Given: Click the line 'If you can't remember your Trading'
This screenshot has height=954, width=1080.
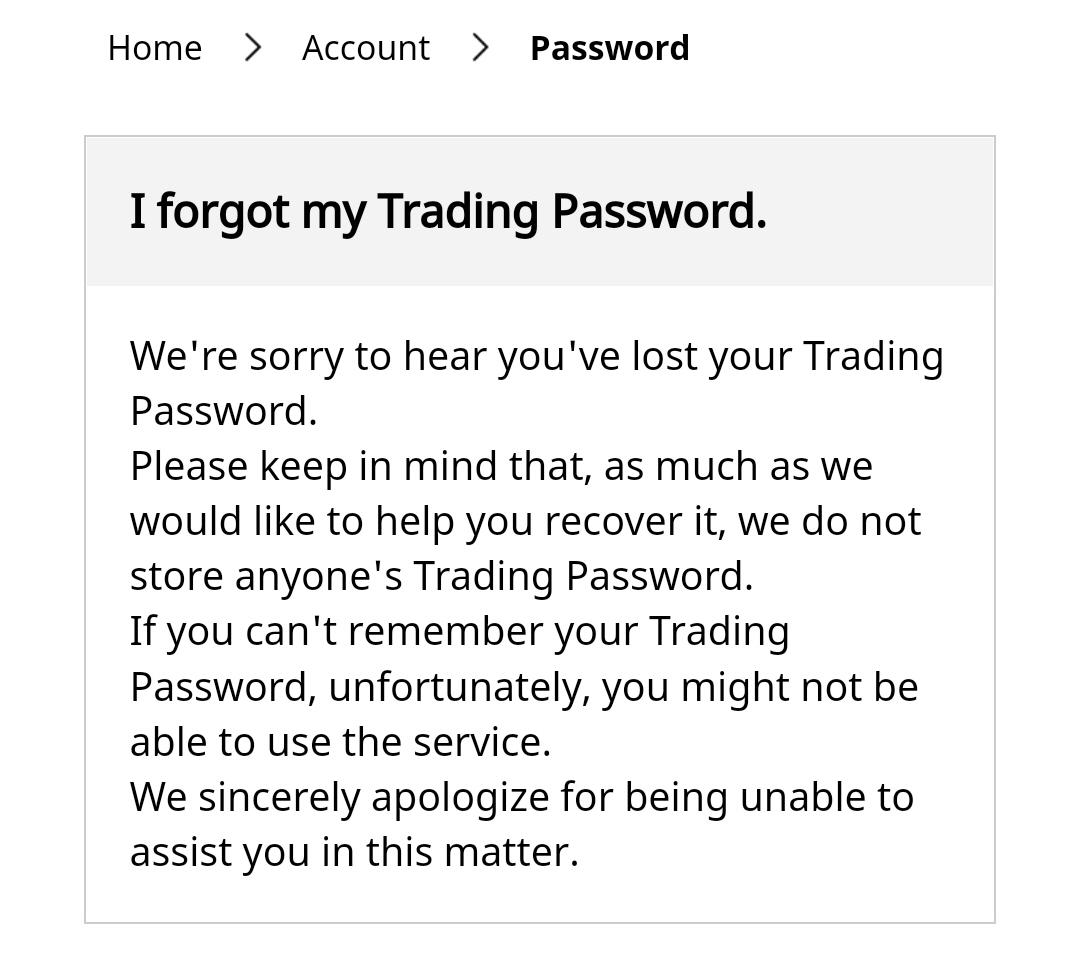Looking at the screenshot, I should pyautogui.click(x=459, y=632).
